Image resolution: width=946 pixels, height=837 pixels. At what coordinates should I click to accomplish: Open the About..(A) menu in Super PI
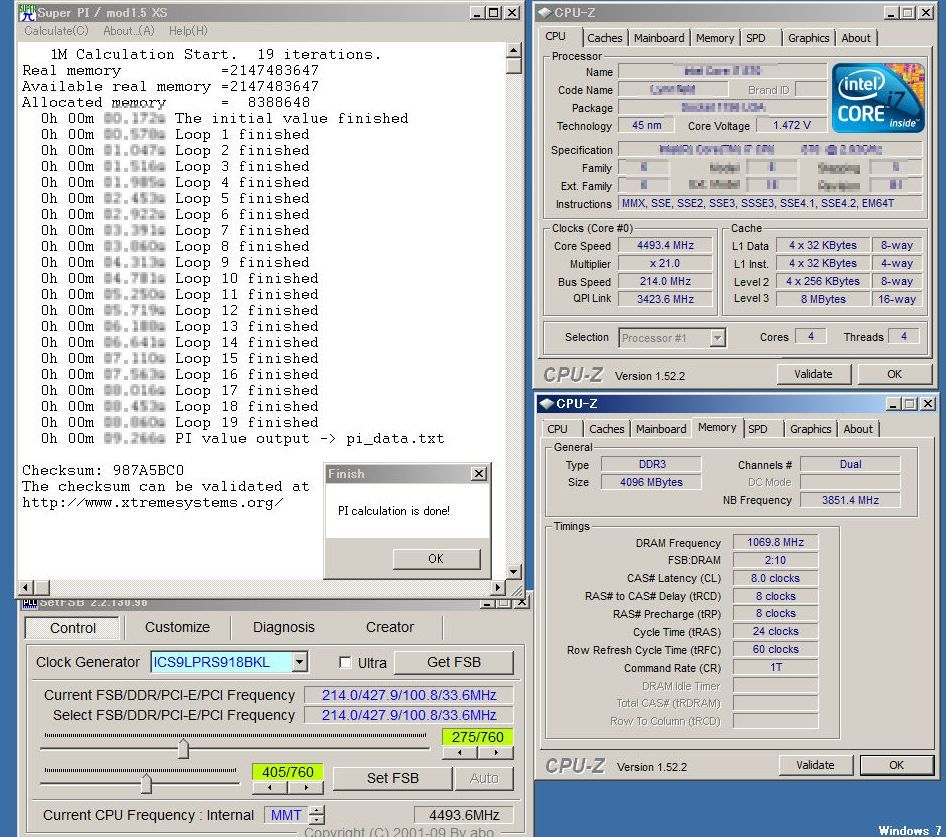pos(129,31)
